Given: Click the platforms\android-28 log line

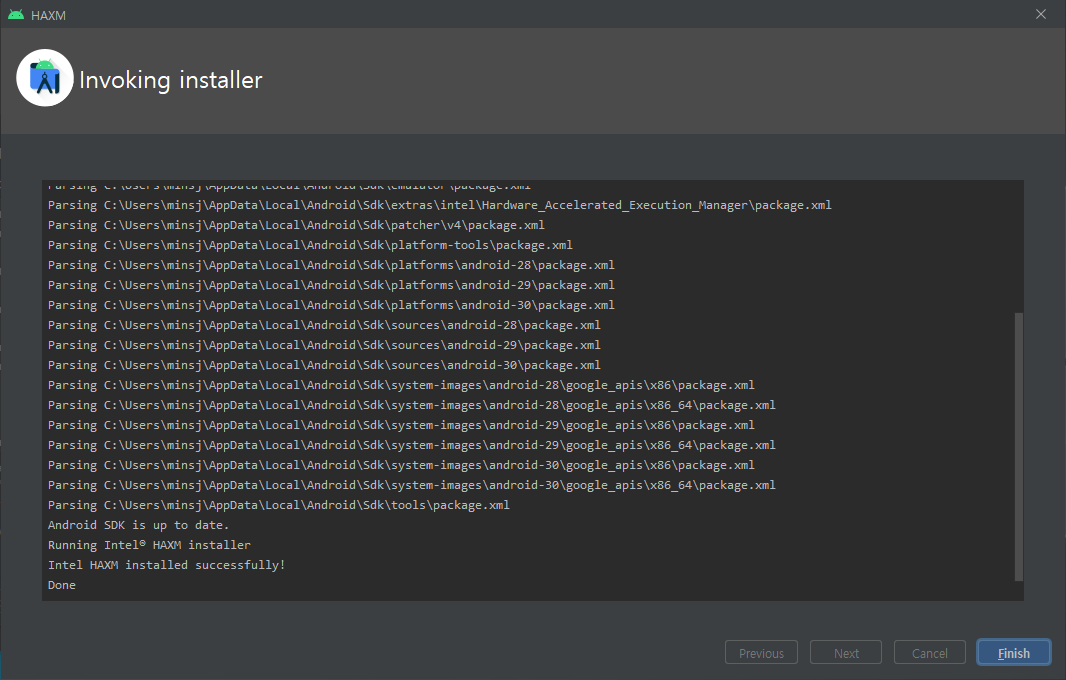Looking at the screenshot, I should (x=331, y=265).
